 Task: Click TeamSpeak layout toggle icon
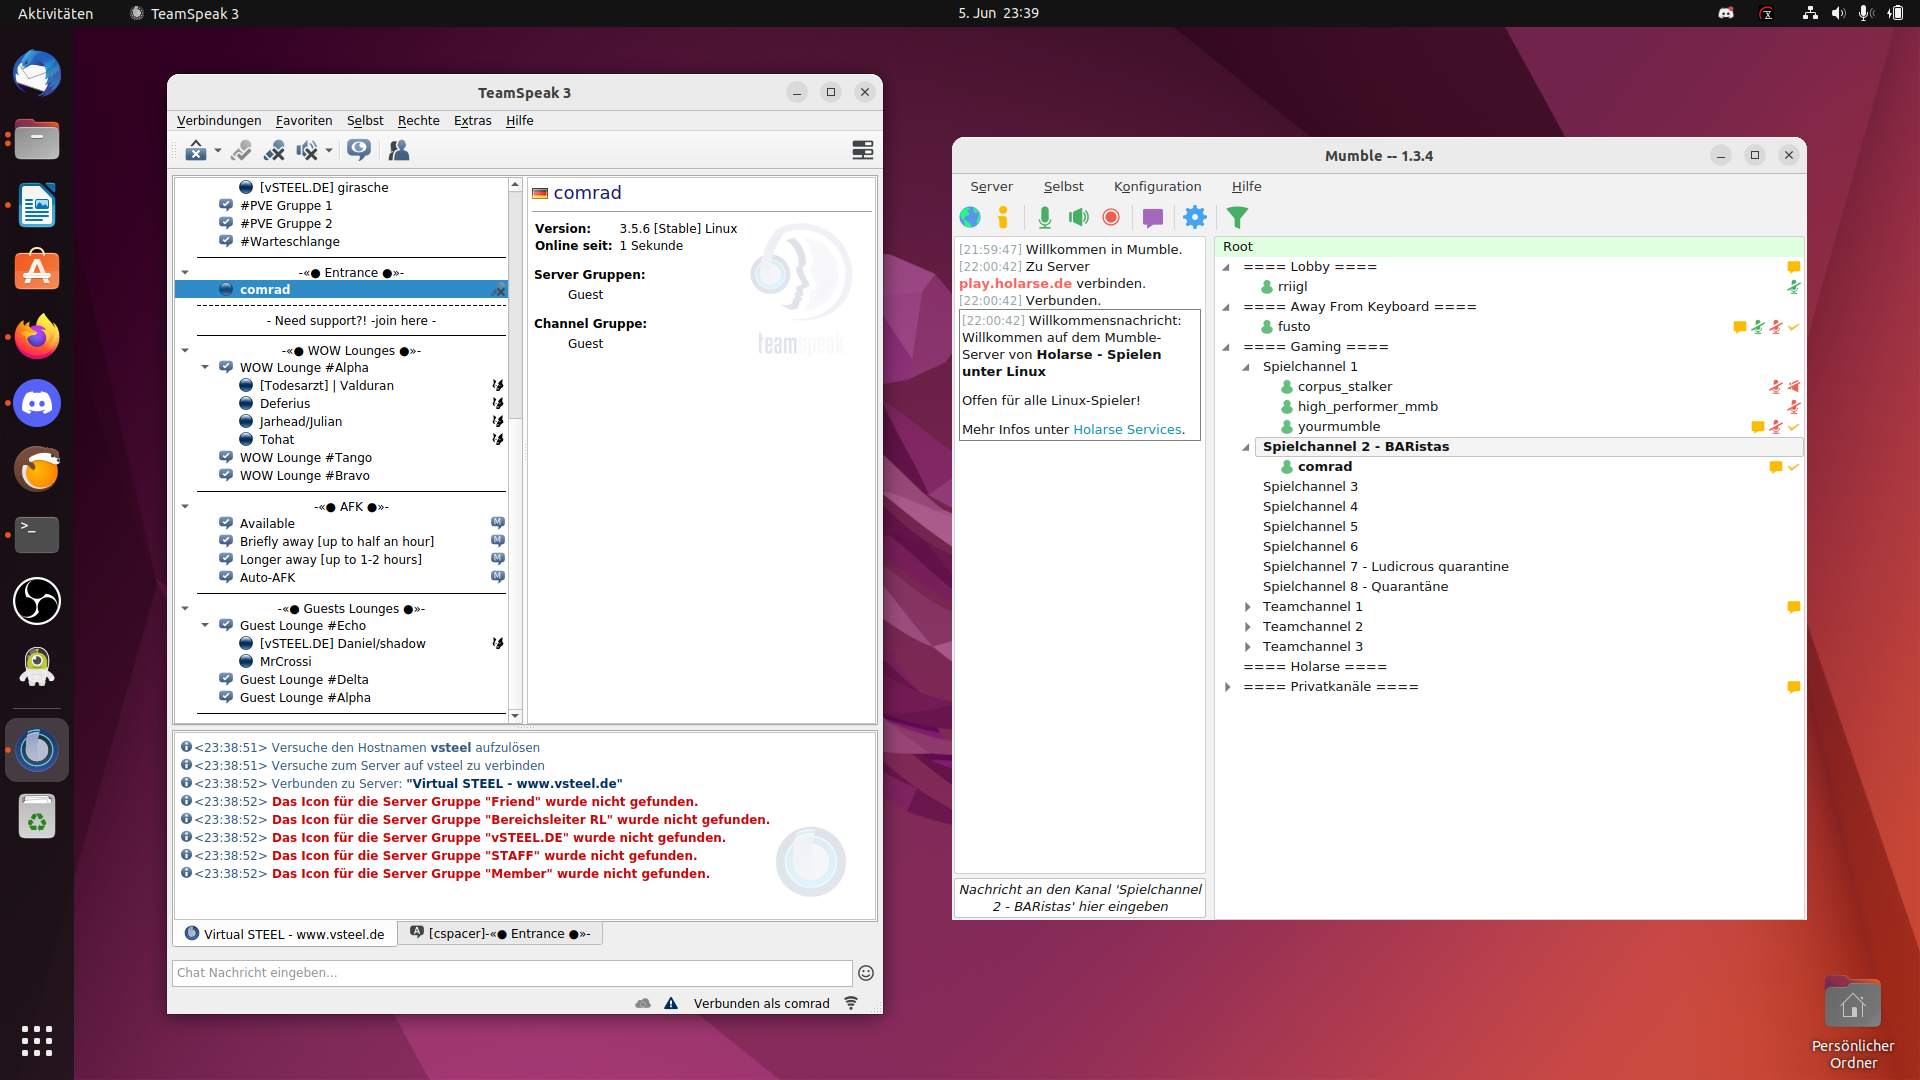click(x=862, y=150)
